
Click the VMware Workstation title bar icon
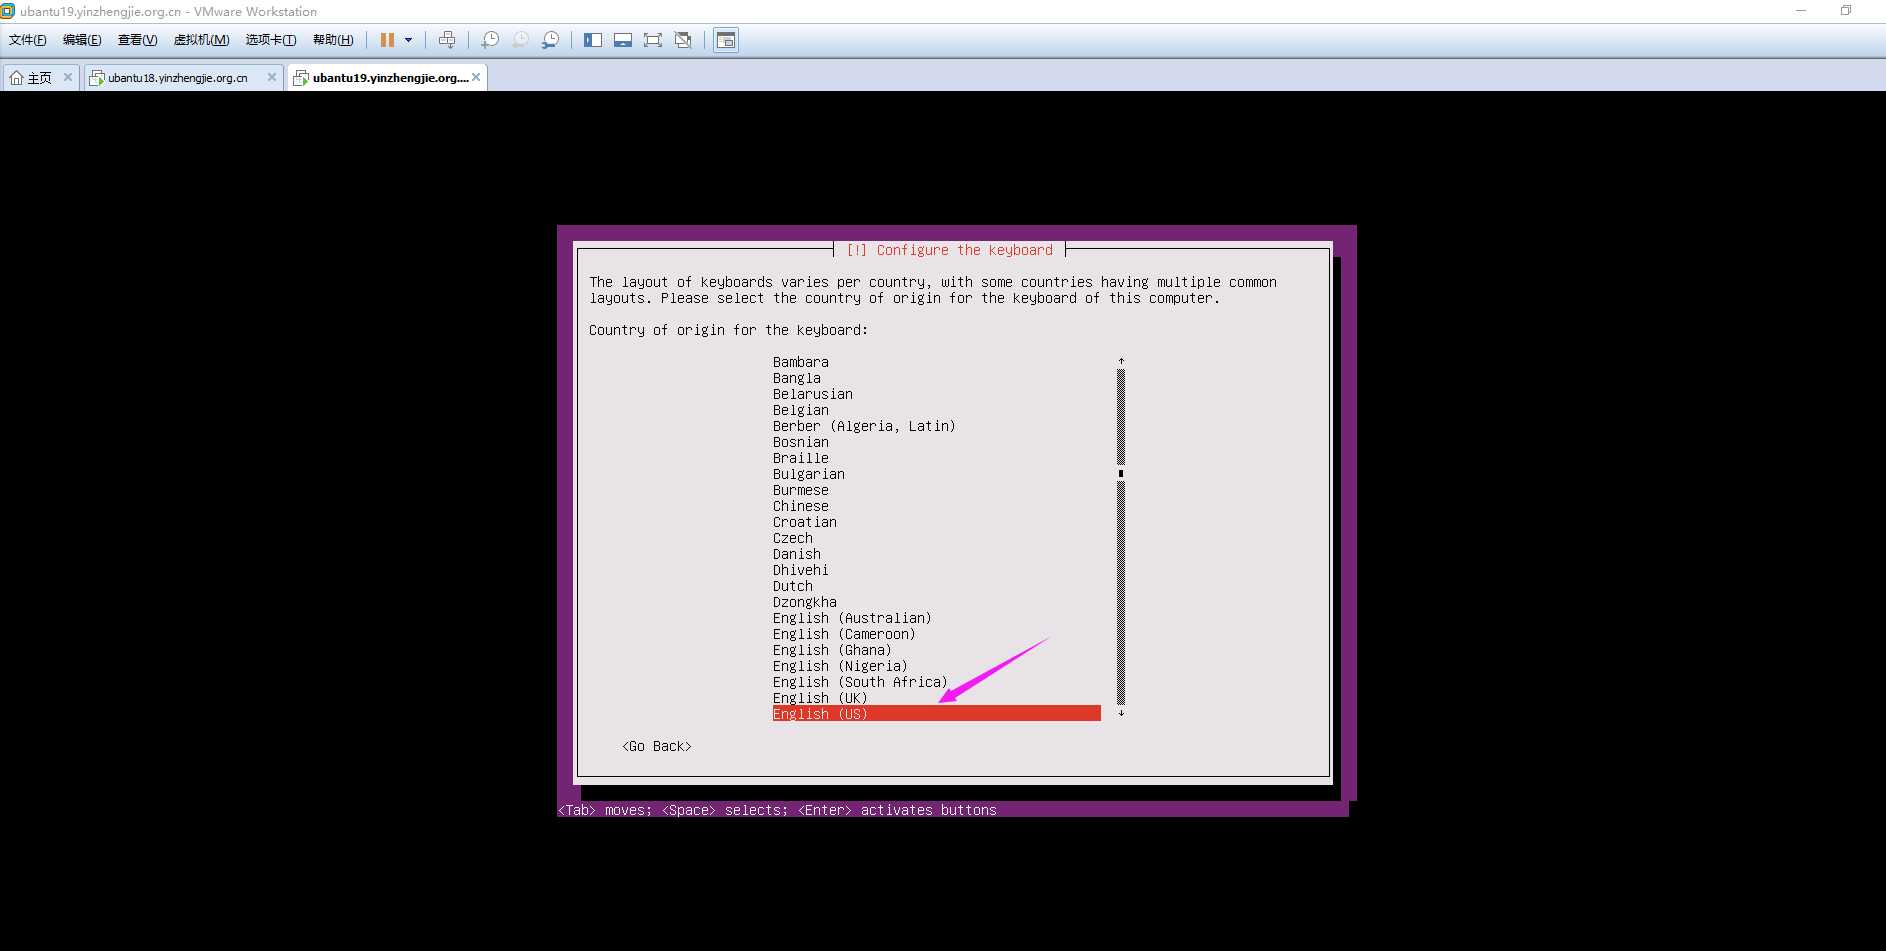pos(8,11)
